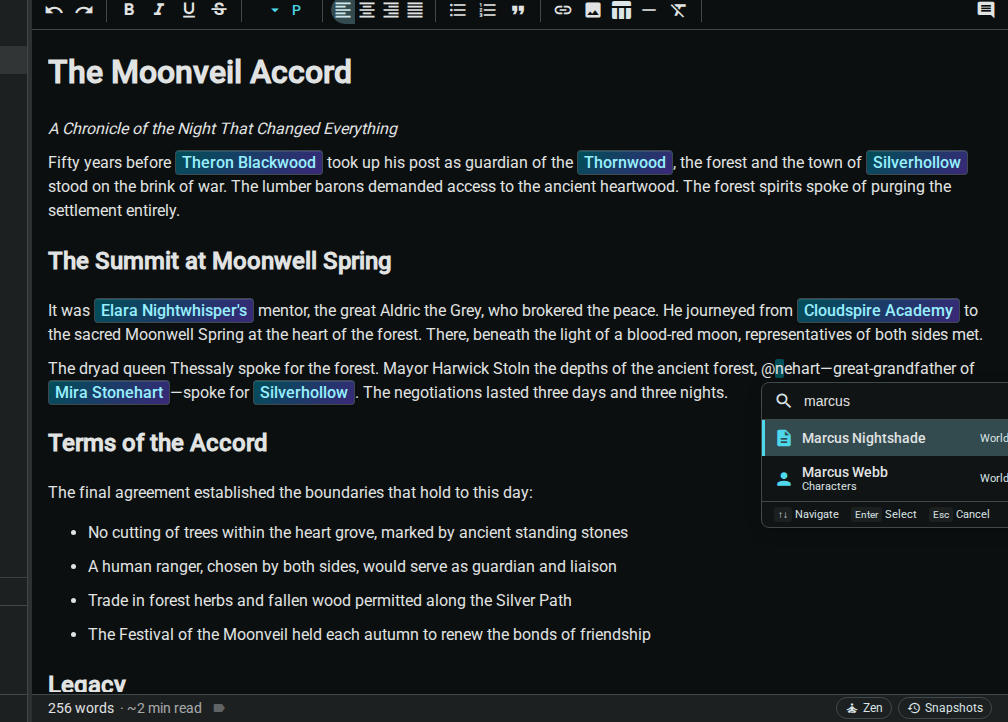Open the paragraph style dropdown
The image size is (1008, 722).
(285, 10)
